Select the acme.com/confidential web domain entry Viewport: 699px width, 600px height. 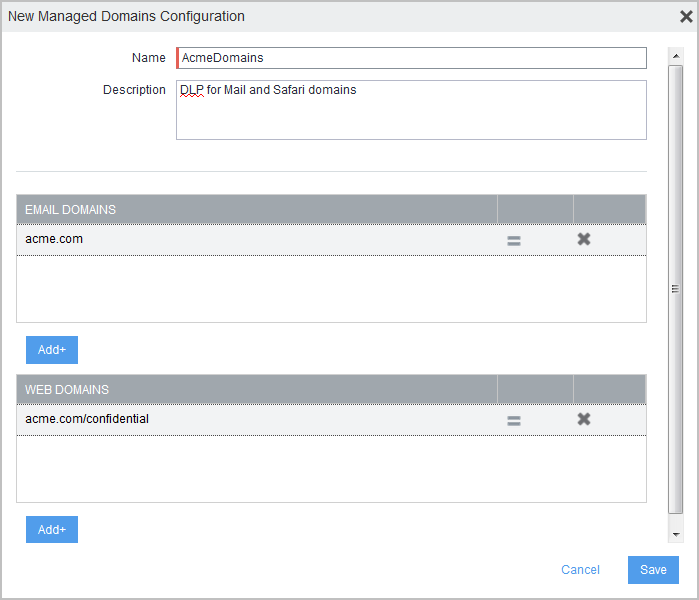pos(331,420)
